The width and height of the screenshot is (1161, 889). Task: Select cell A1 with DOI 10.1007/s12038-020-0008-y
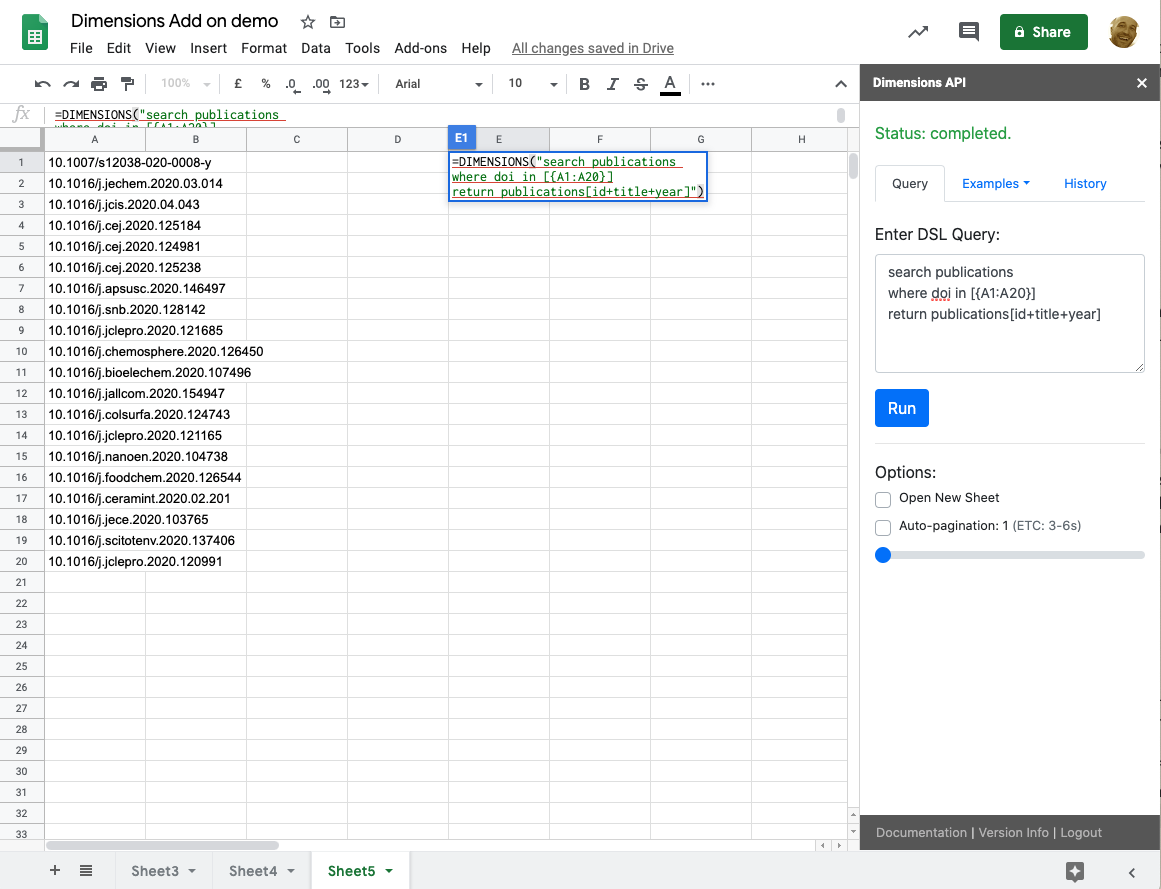click(95, 162)
